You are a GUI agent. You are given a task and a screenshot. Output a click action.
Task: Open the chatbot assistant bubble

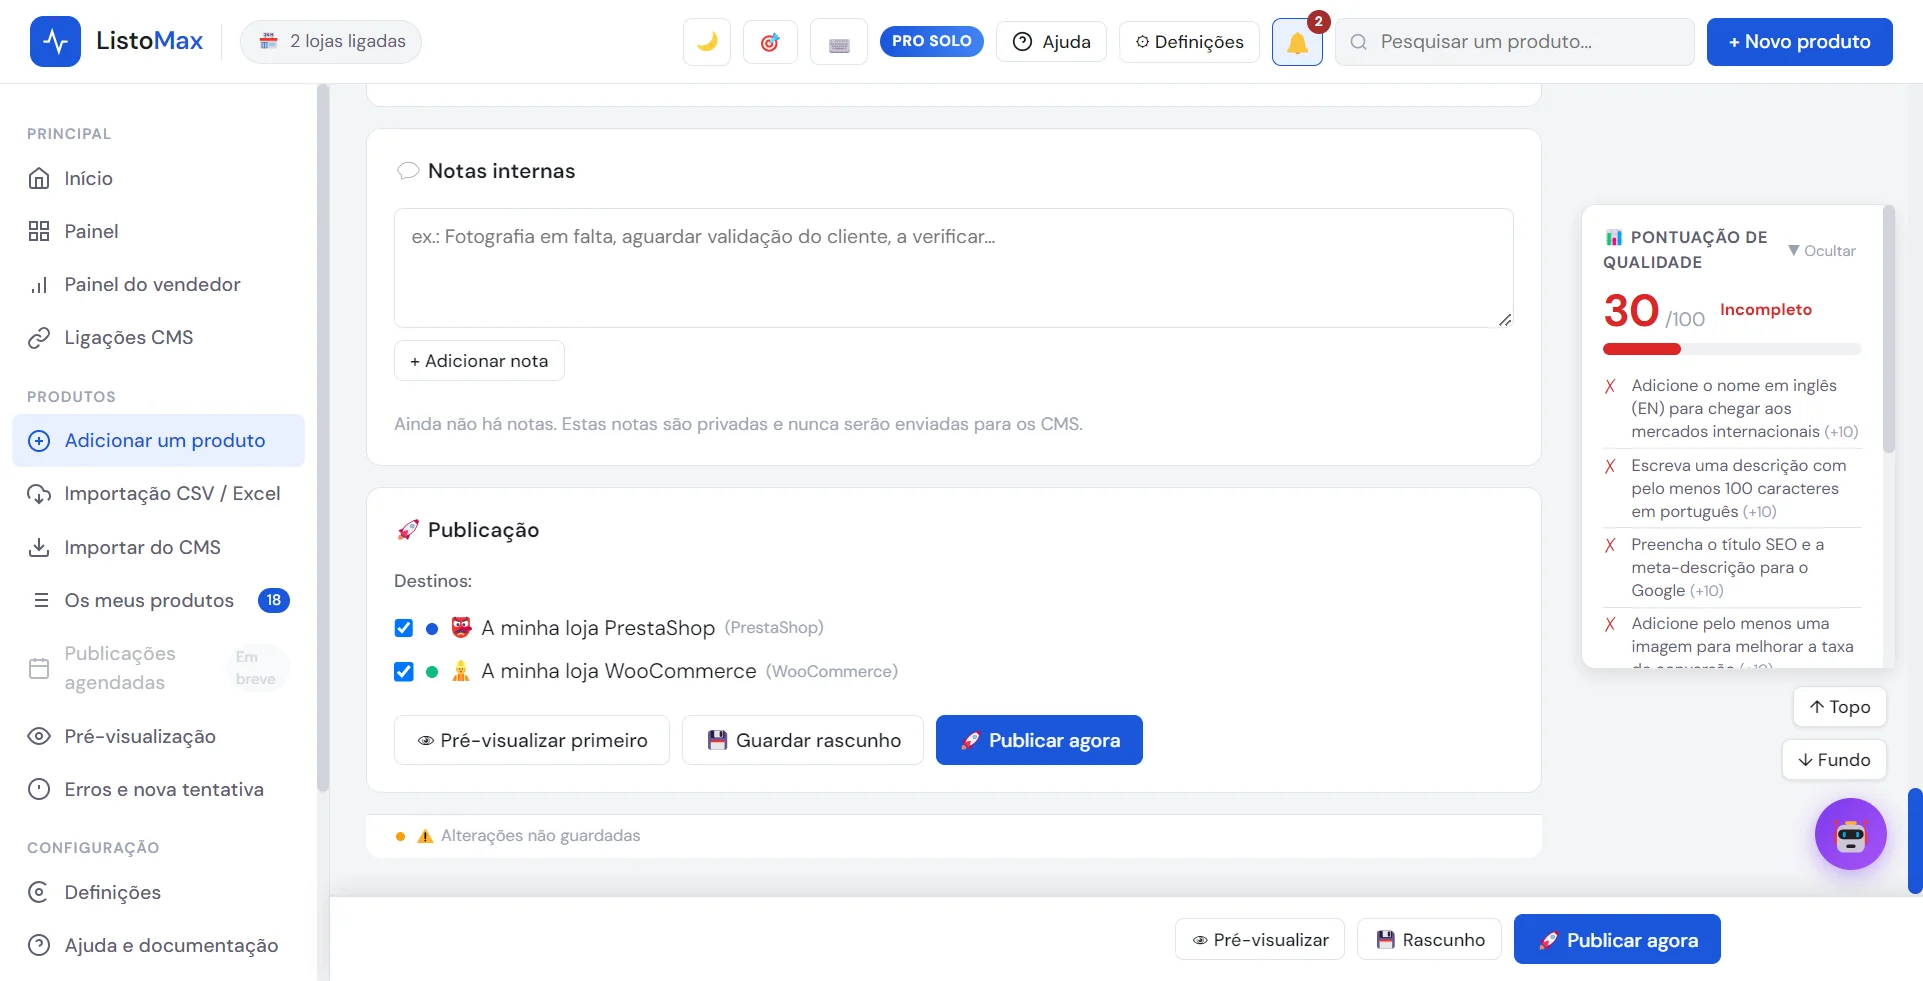pyautogui.click(x=1850, y=834)
